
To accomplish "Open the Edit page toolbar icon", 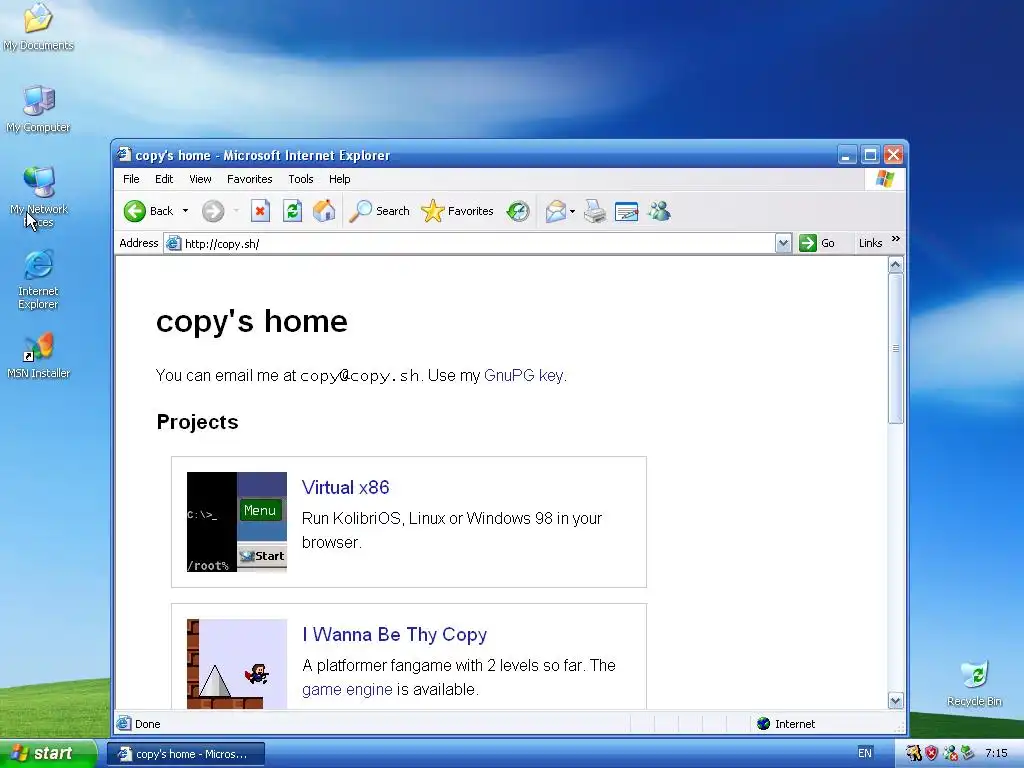I will click(626, 211).
